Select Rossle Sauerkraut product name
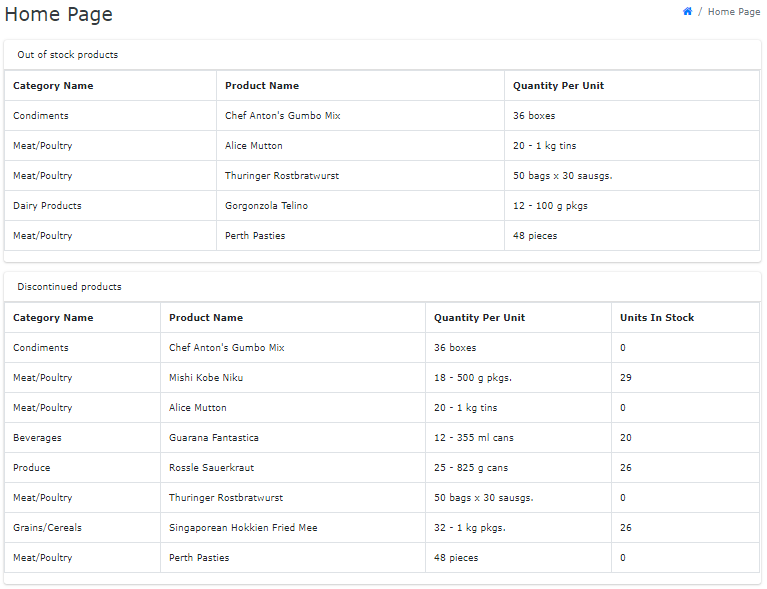The height and width of the screenshot is (589, 767). pos(211,468)
